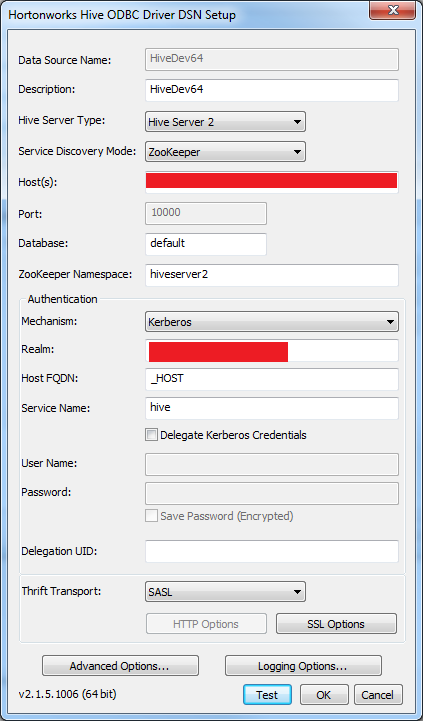The width and height of the screenshot is (423, 721).
Task: Click the Test button
Action: pos(267,694)
